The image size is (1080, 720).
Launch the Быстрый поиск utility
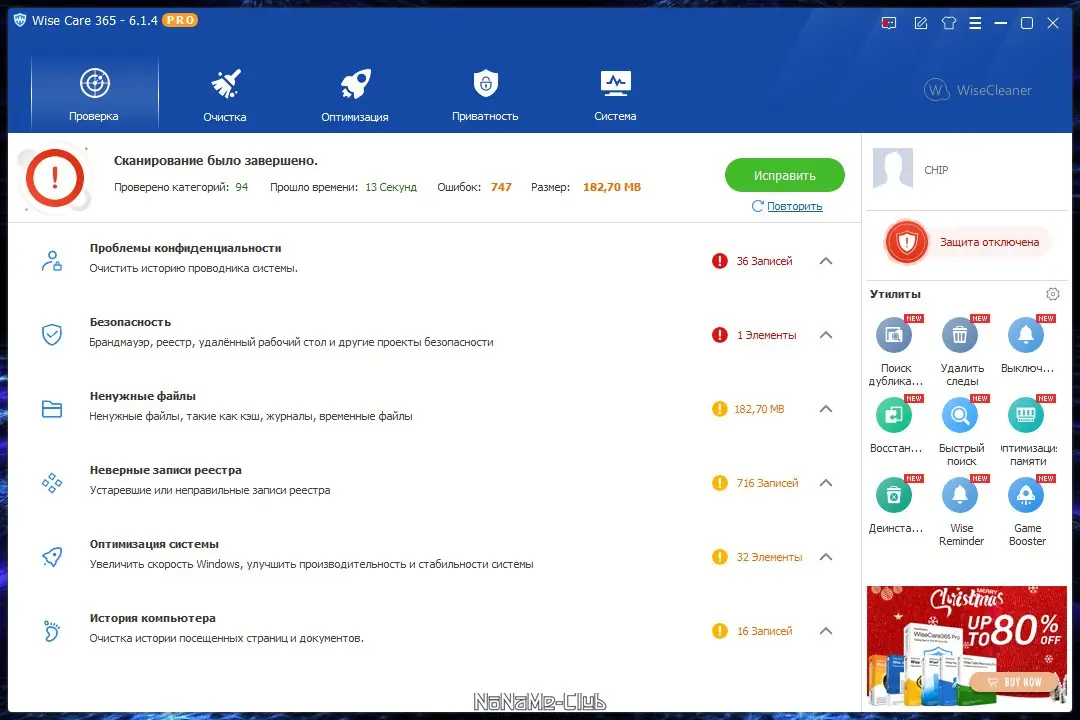960,415
